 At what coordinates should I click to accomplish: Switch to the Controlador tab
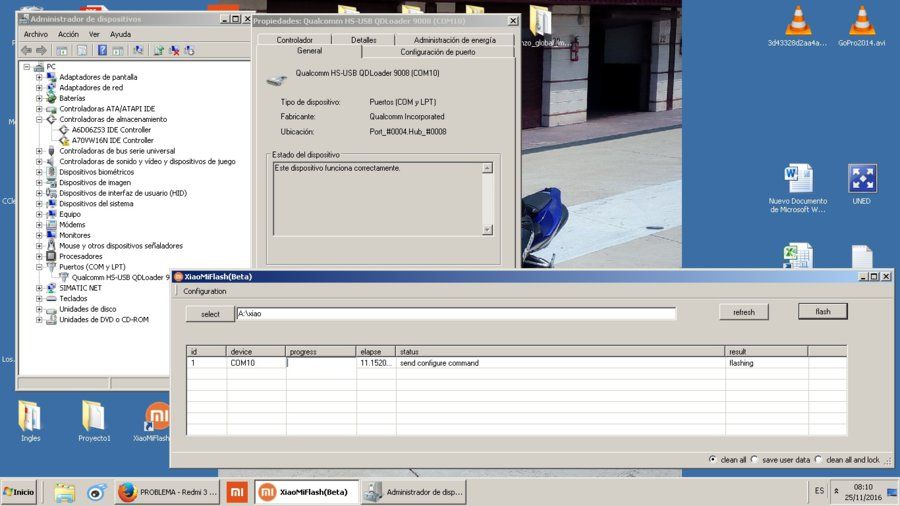tap(294, 40)
